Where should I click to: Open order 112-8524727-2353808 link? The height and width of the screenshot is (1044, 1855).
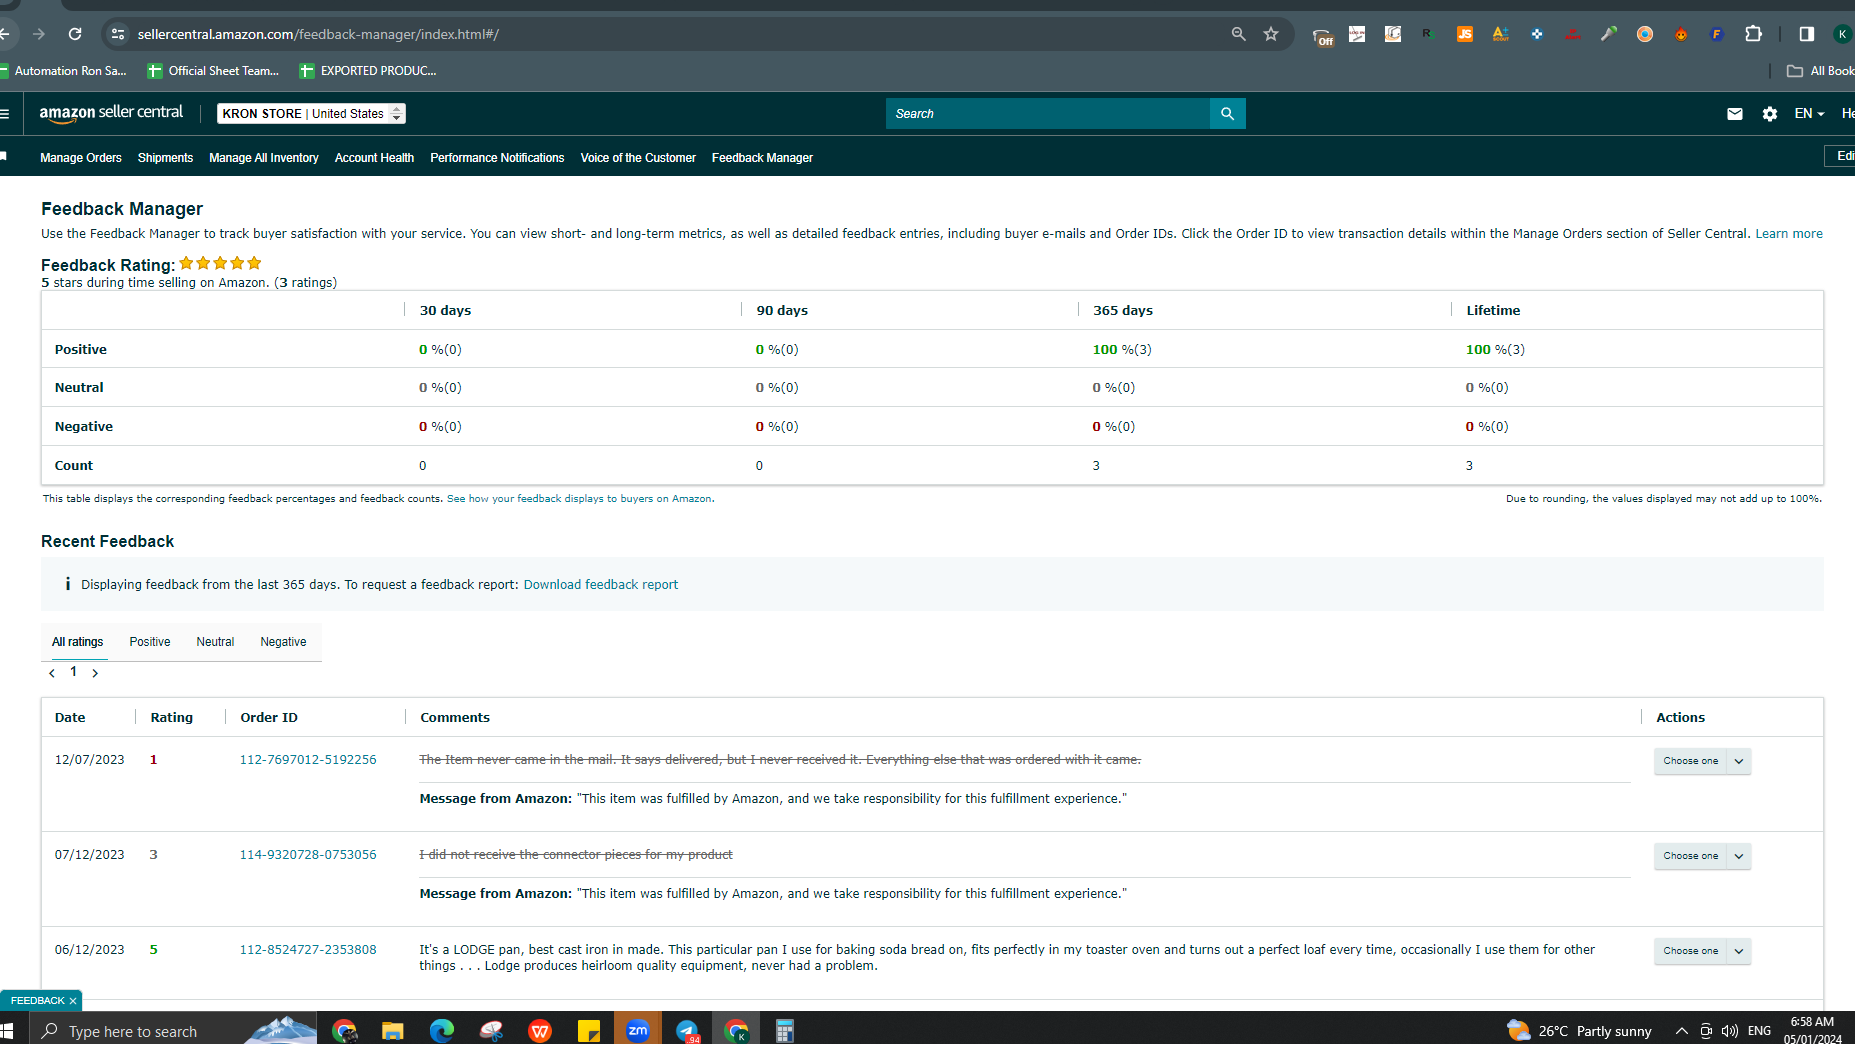coord(308,950)
